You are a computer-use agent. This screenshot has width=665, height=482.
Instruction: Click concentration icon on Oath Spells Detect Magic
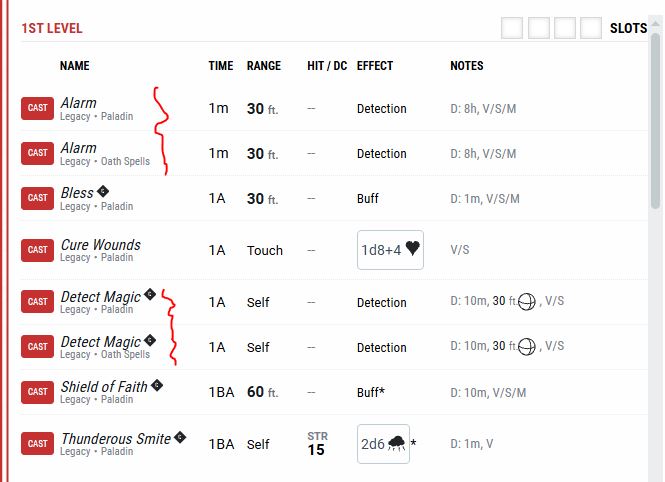tap(150, 340)
